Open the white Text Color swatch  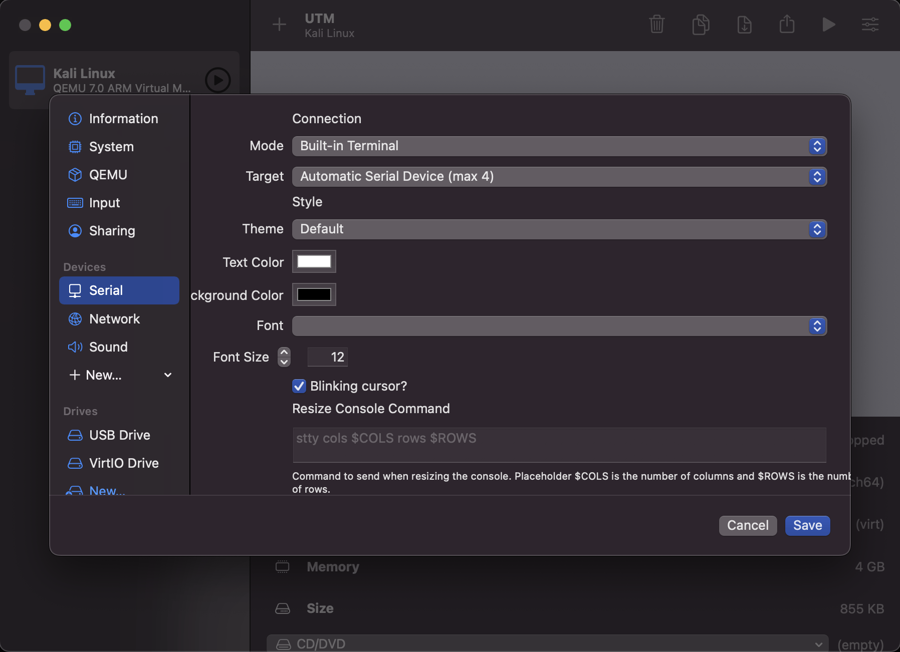pyautogui.click(x=314, y=262)
